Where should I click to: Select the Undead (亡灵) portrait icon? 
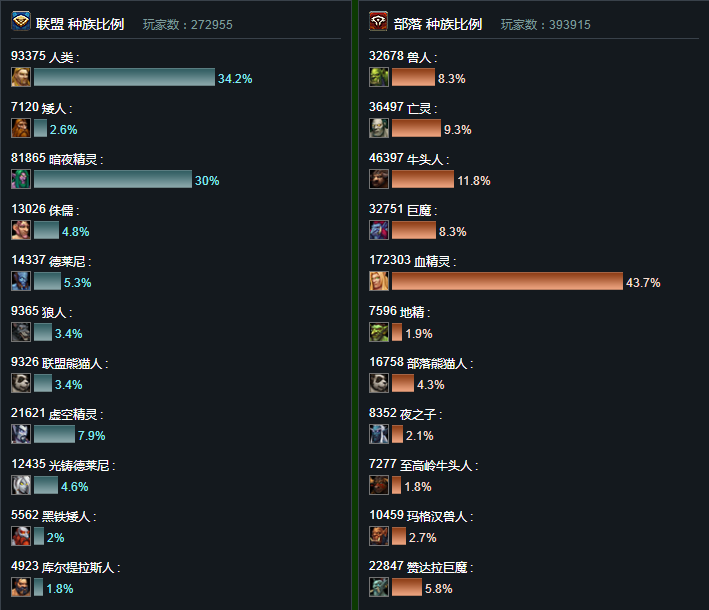[x=378, y=128]
